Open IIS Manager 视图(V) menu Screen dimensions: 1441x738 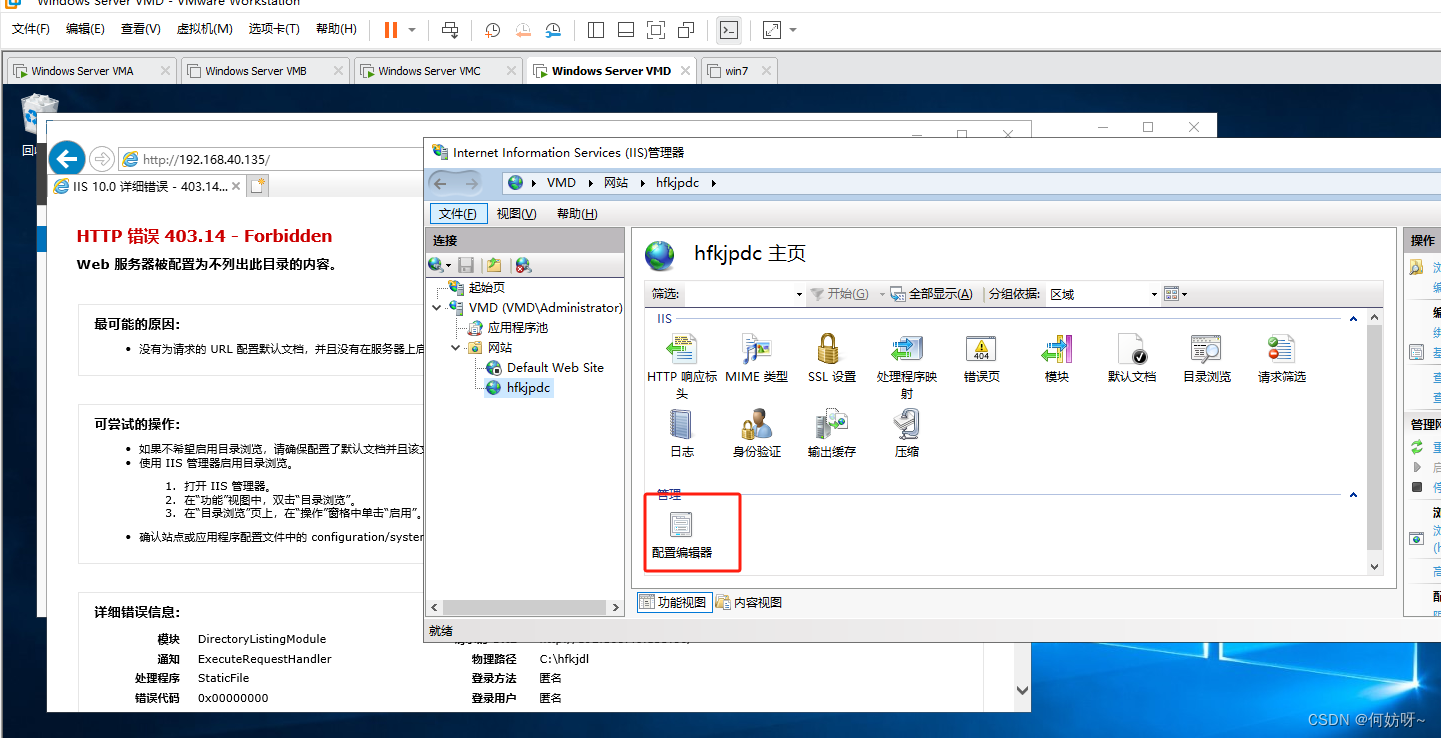coord(517,214)
